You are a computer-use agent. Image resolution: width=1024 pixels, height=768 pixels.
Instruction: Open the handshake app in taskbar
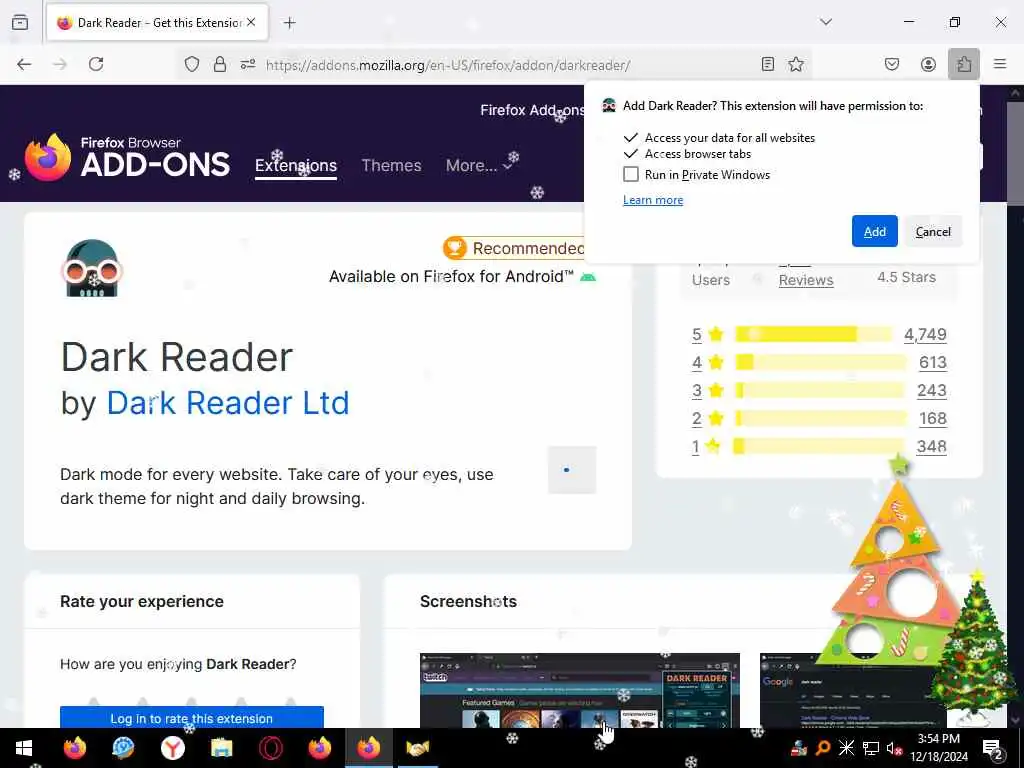tap(417, 748)
